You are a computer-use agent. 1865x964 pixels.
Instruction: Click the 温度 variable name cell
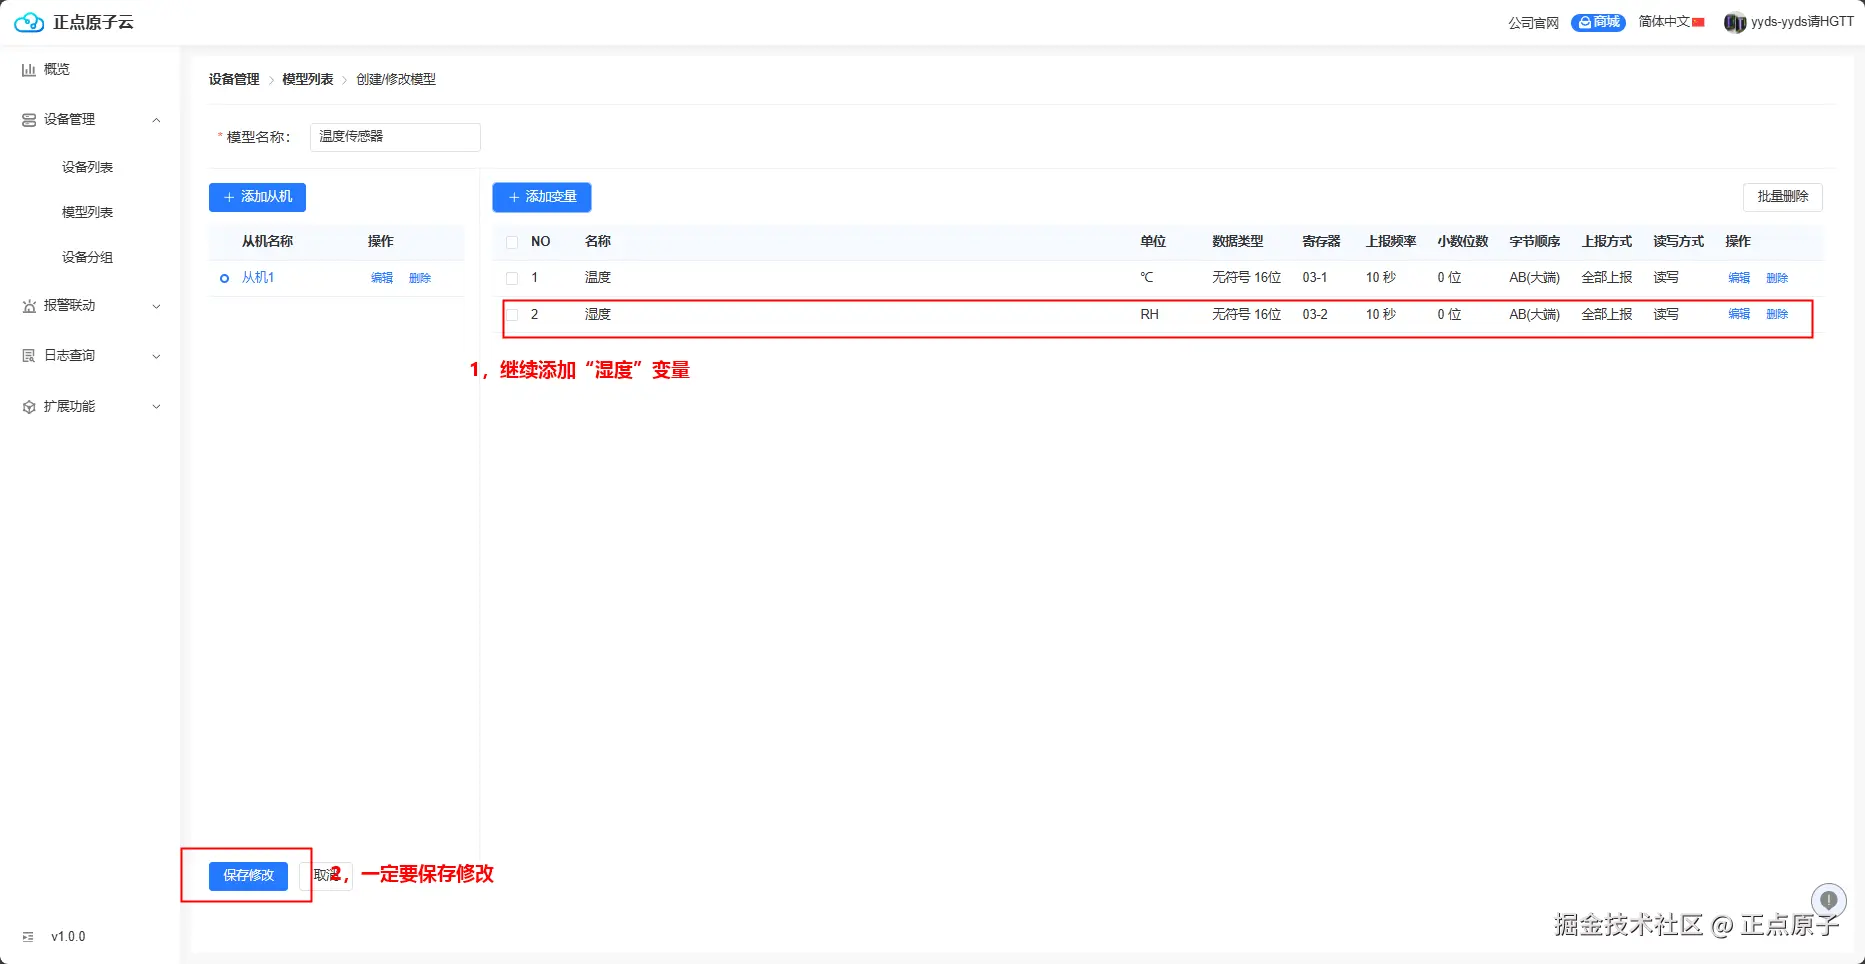(x=598, y=278)
